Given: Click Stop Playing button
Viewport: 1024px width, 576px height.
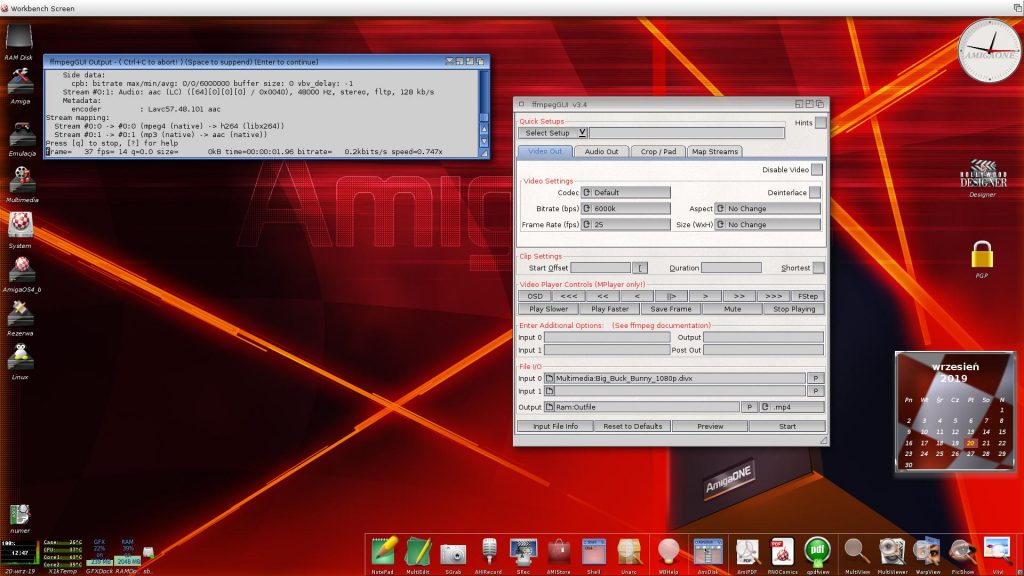Looking at the screenshot, I should 794,310.
